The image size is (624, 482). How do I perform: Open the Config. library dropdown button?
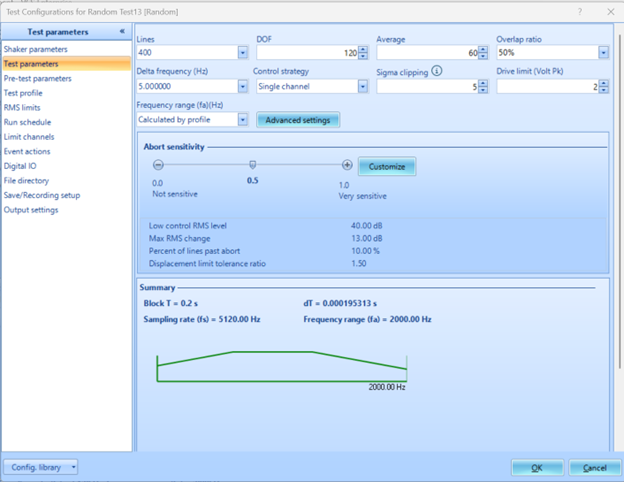click(x=41, y=467)
